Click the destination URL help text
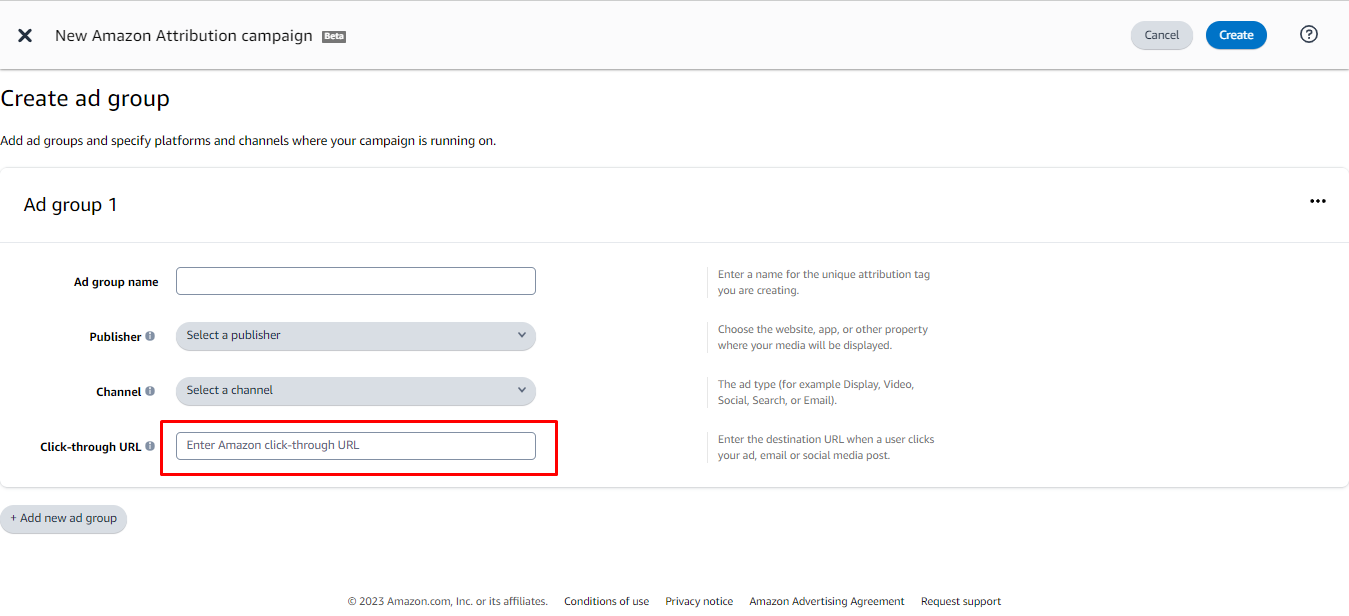This screenshot has height=616, width=1349. click(x=826, y=447)
